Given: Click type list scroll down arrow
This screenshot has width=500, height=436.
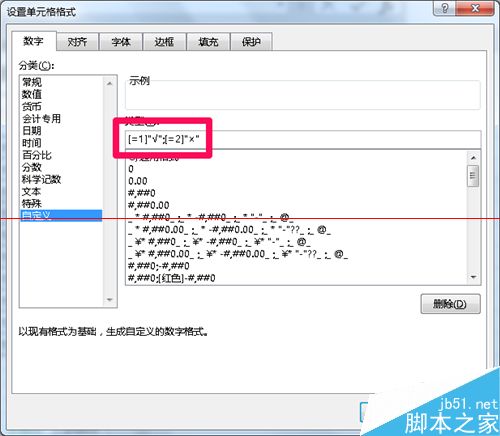Looking at the screenshot, I should click(473, 277).
